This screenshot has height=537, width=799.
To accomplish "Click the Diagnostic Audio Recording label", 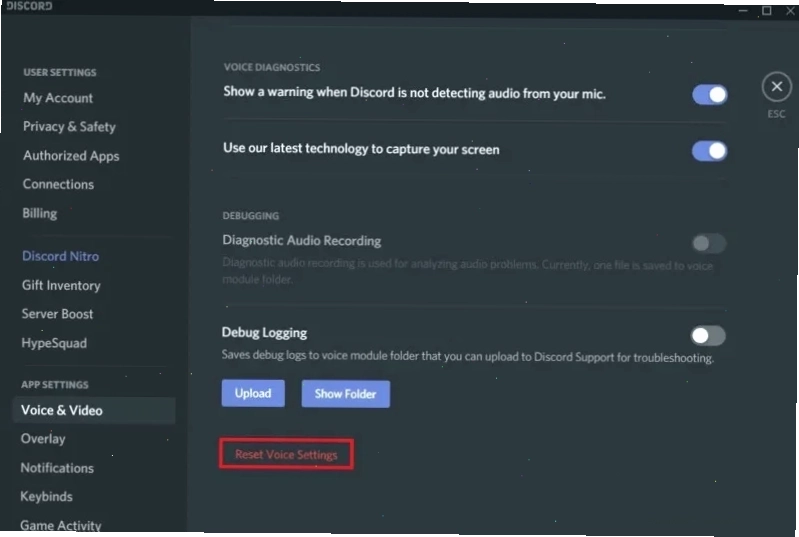I will tap(302, 240).
